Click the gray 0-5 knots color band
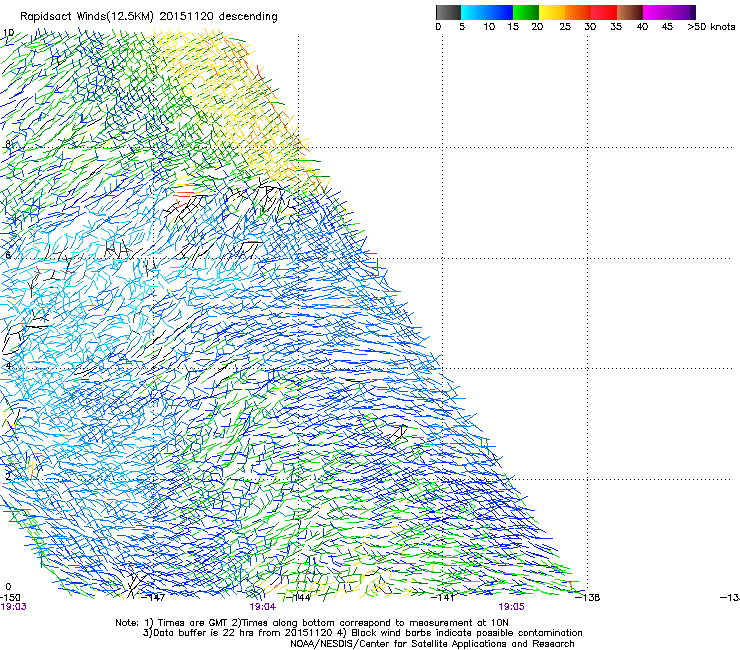Screen dimensions: 740x650 448,12
